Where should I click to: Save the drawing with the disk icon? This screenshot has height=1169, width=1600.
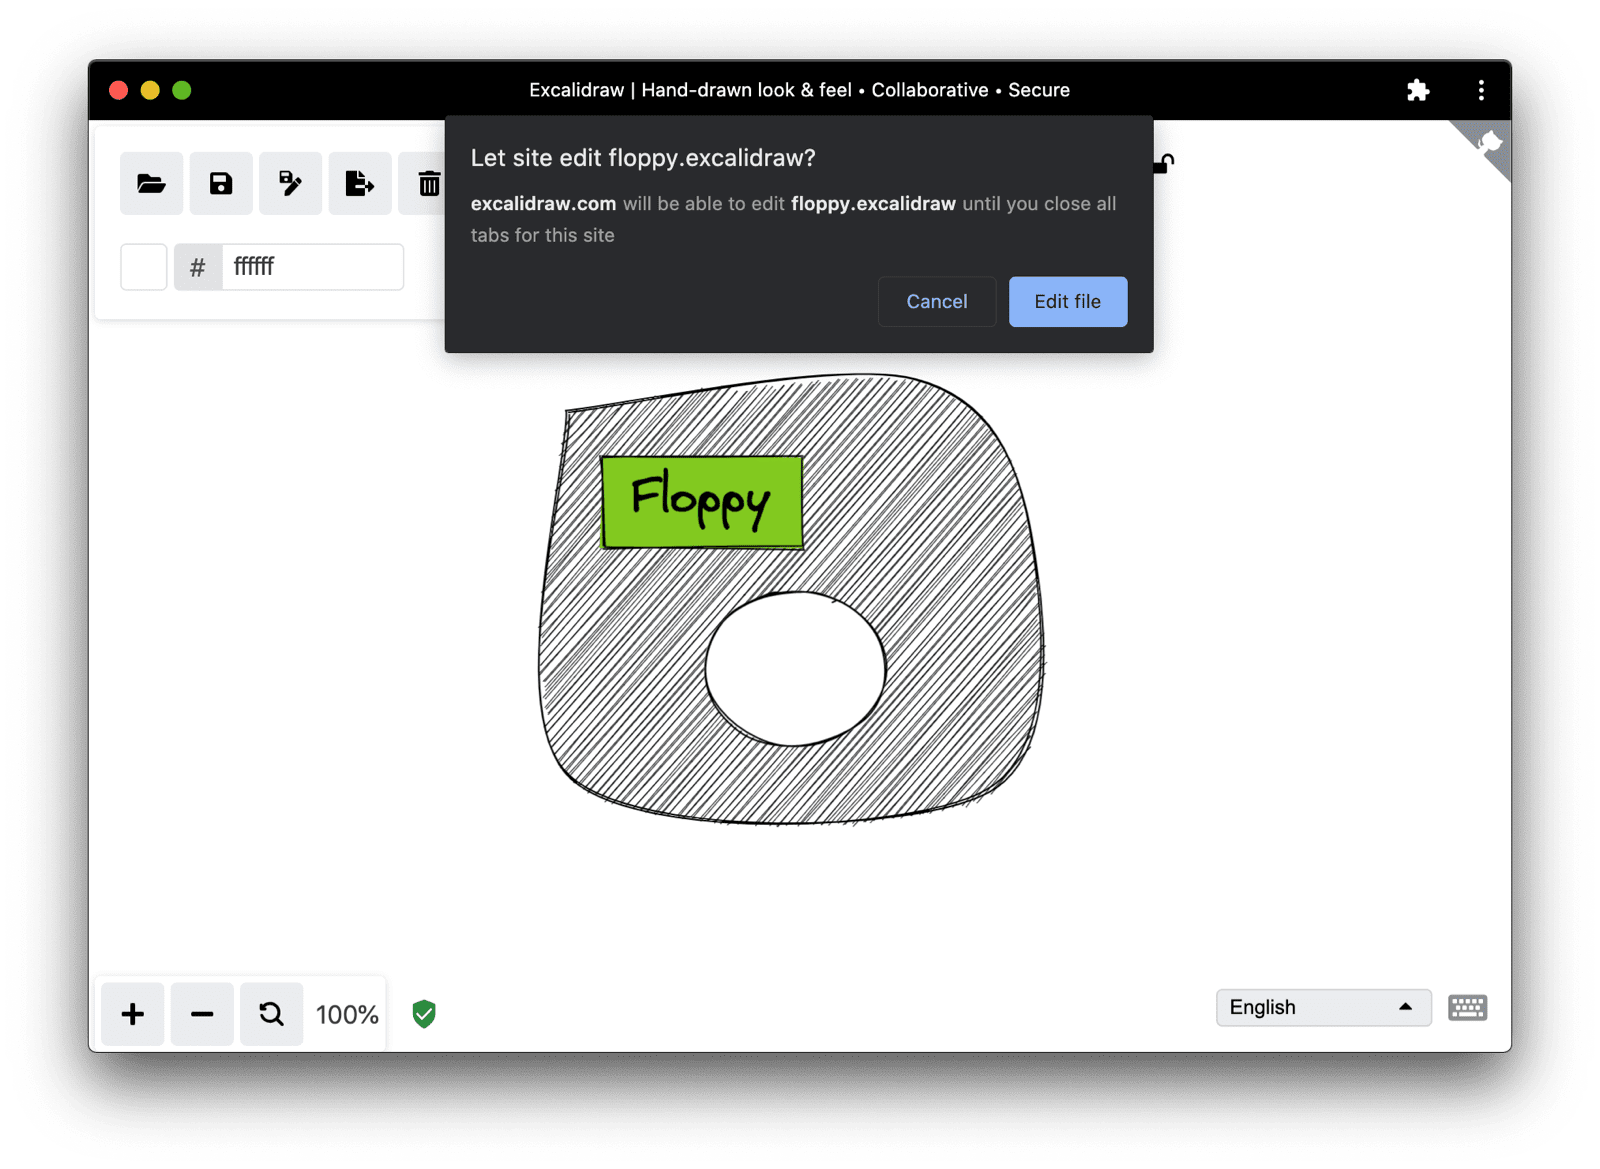click(x=220, y=183)
